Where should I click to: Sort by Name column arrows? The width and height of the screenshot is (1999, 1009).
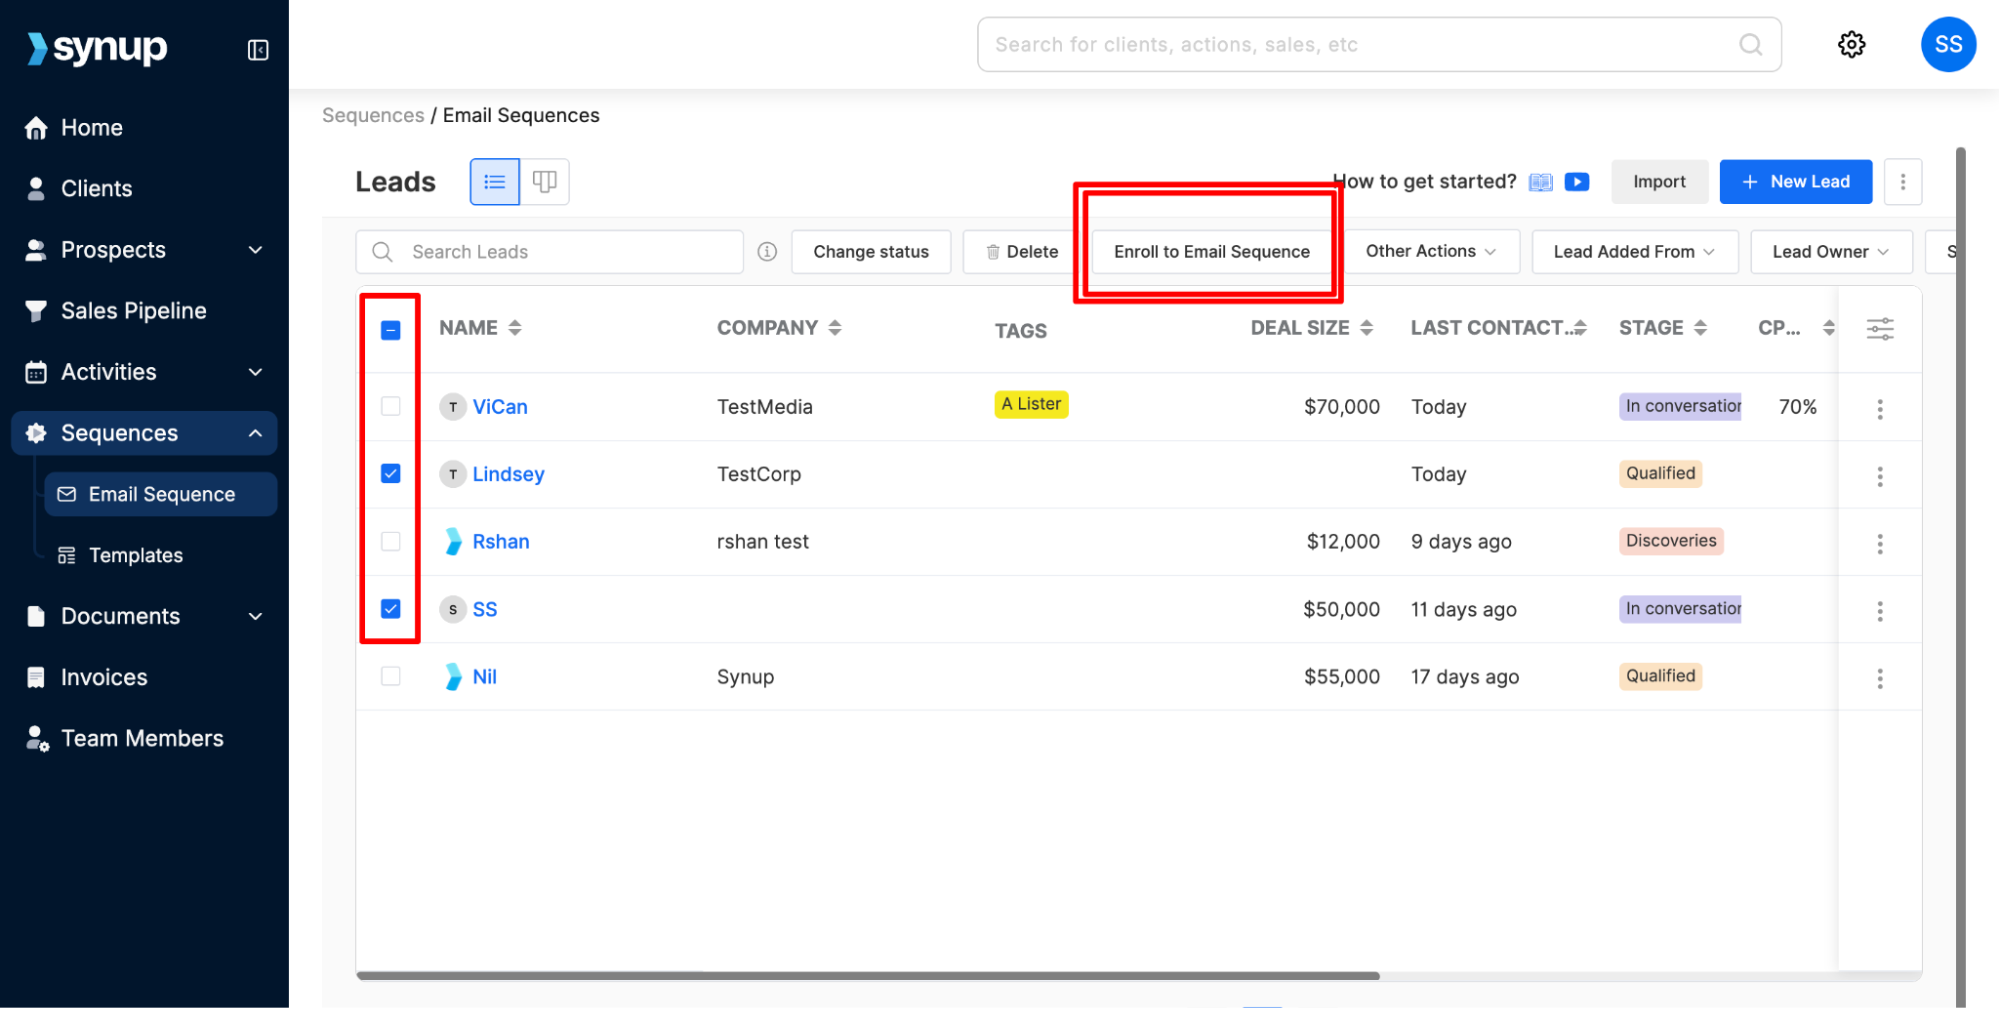click(x=515, y=328)
